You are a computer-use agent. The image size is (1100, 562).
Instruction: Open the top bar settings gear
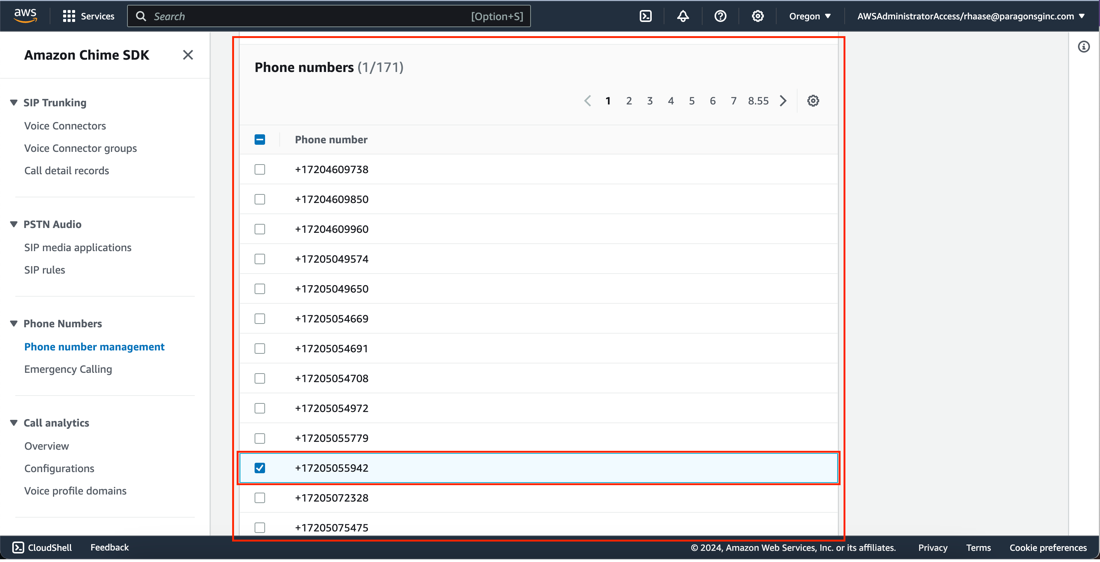pyautogui.click(x=758, y=16)
